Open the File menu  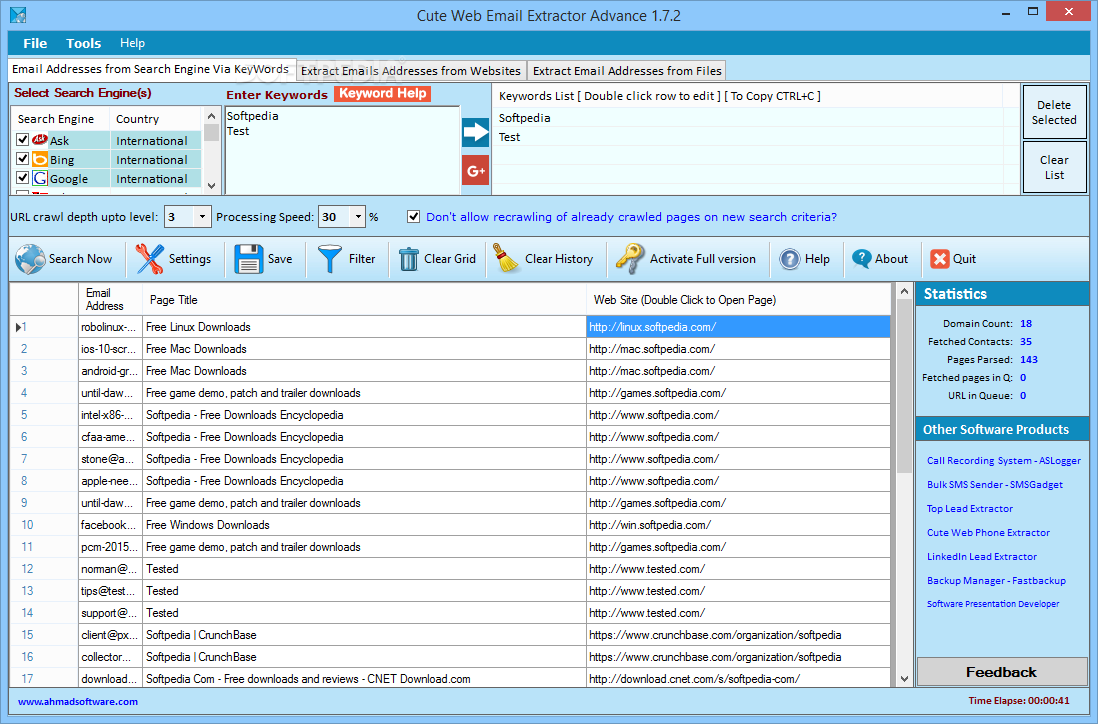point(35,43)
